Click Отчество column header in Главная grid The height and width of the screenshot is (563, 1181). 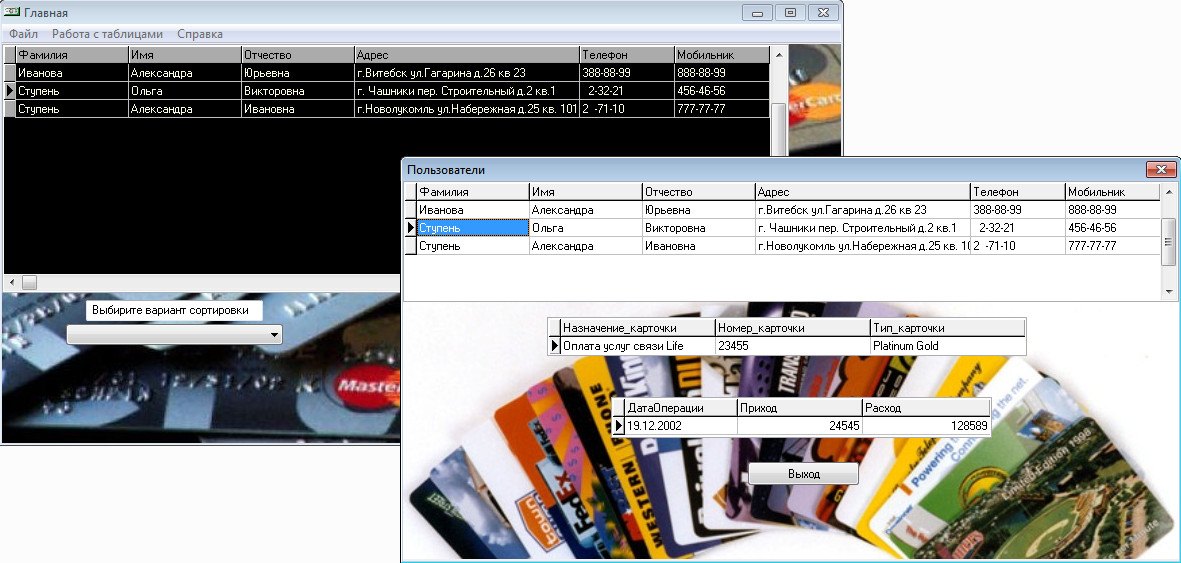(298, 55)
